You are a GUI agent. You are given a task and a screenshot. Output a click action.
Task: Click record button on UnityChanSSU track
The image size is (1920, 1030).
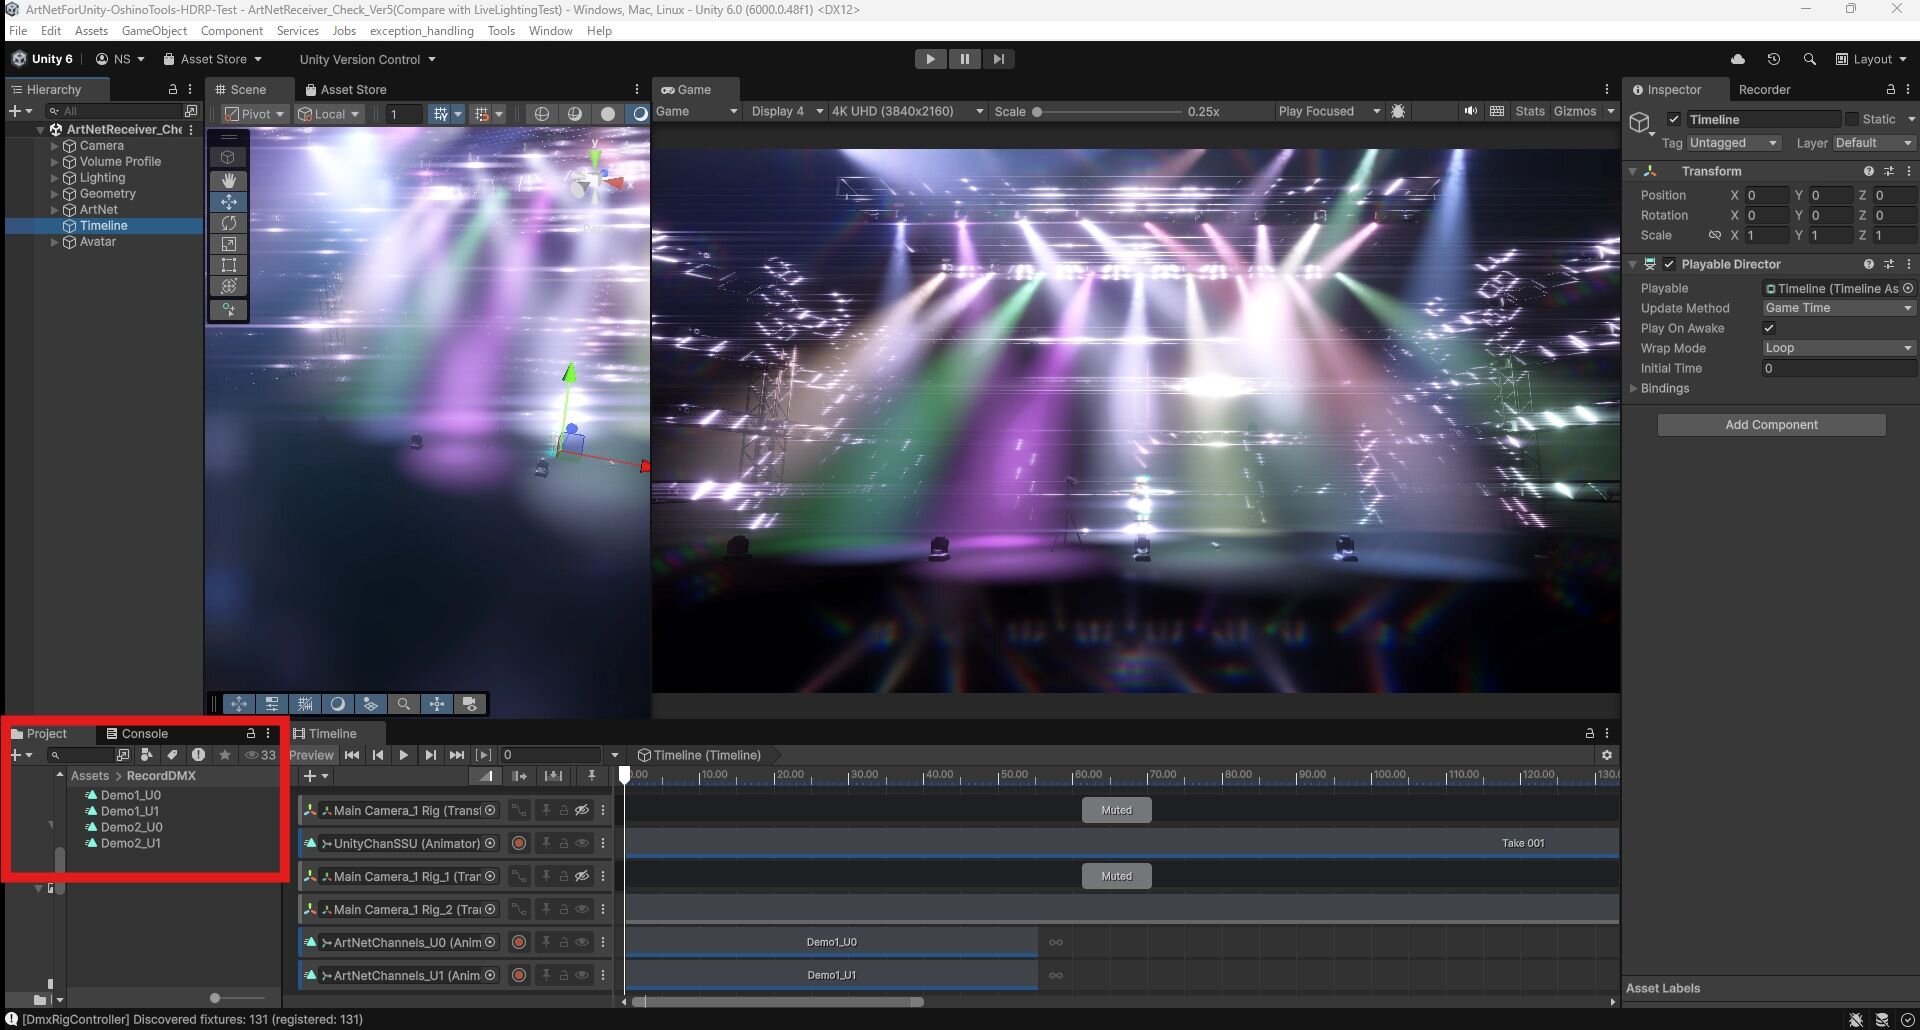tap(519, 843)
